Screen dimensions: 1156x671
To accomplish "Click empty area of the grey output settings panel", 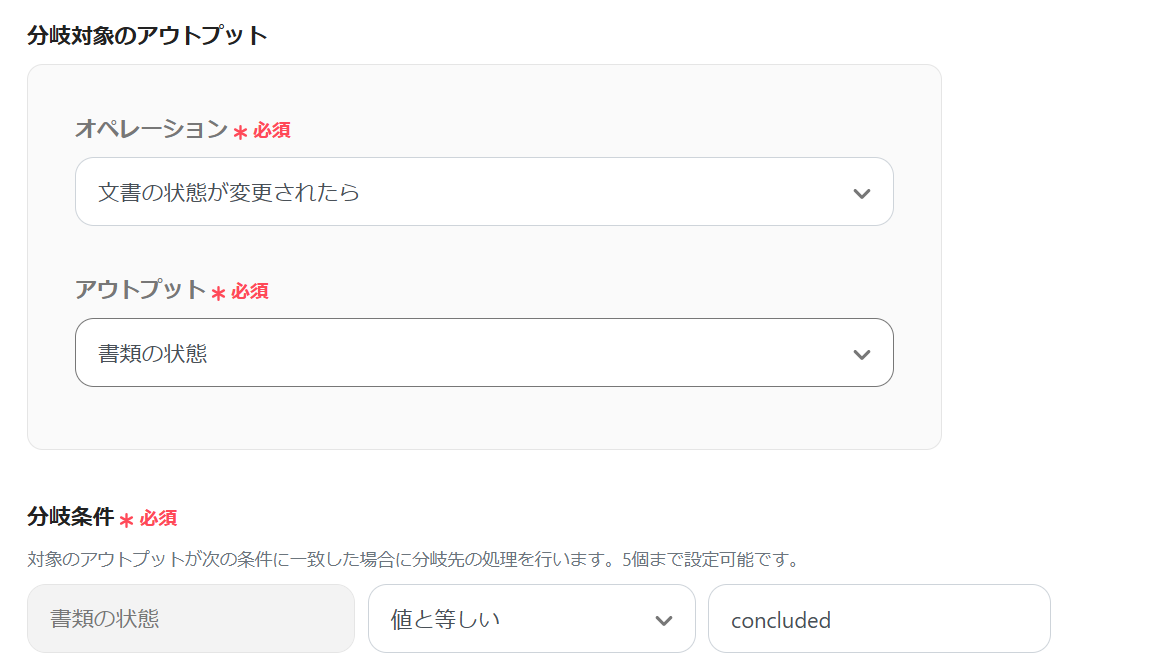I will [x=480, y=420].
